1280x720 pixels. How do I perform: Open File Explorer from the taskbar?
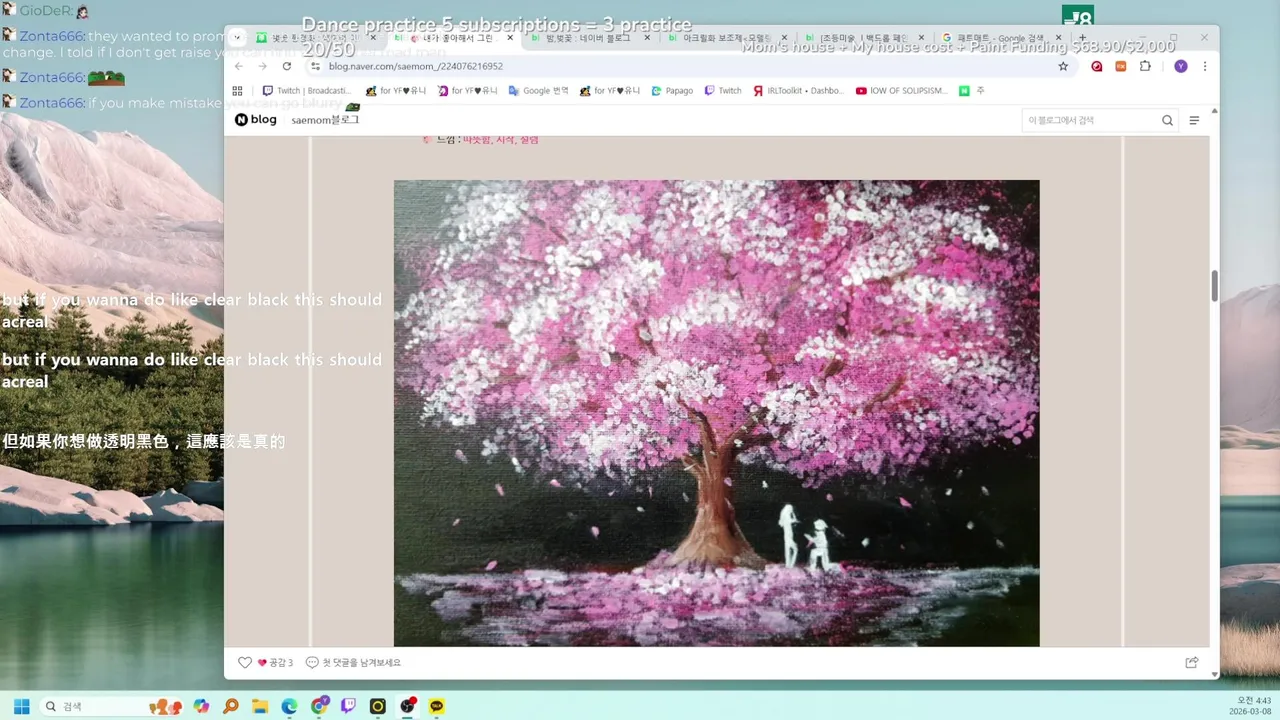click(260, 706)
